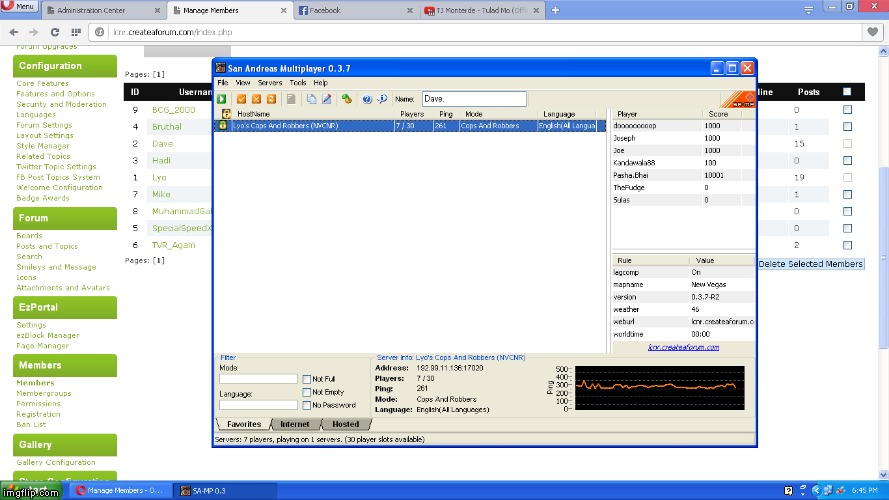This screenshot has width=889, height=500.
Task: Check the No Password filter option
Action: [307, 405]
